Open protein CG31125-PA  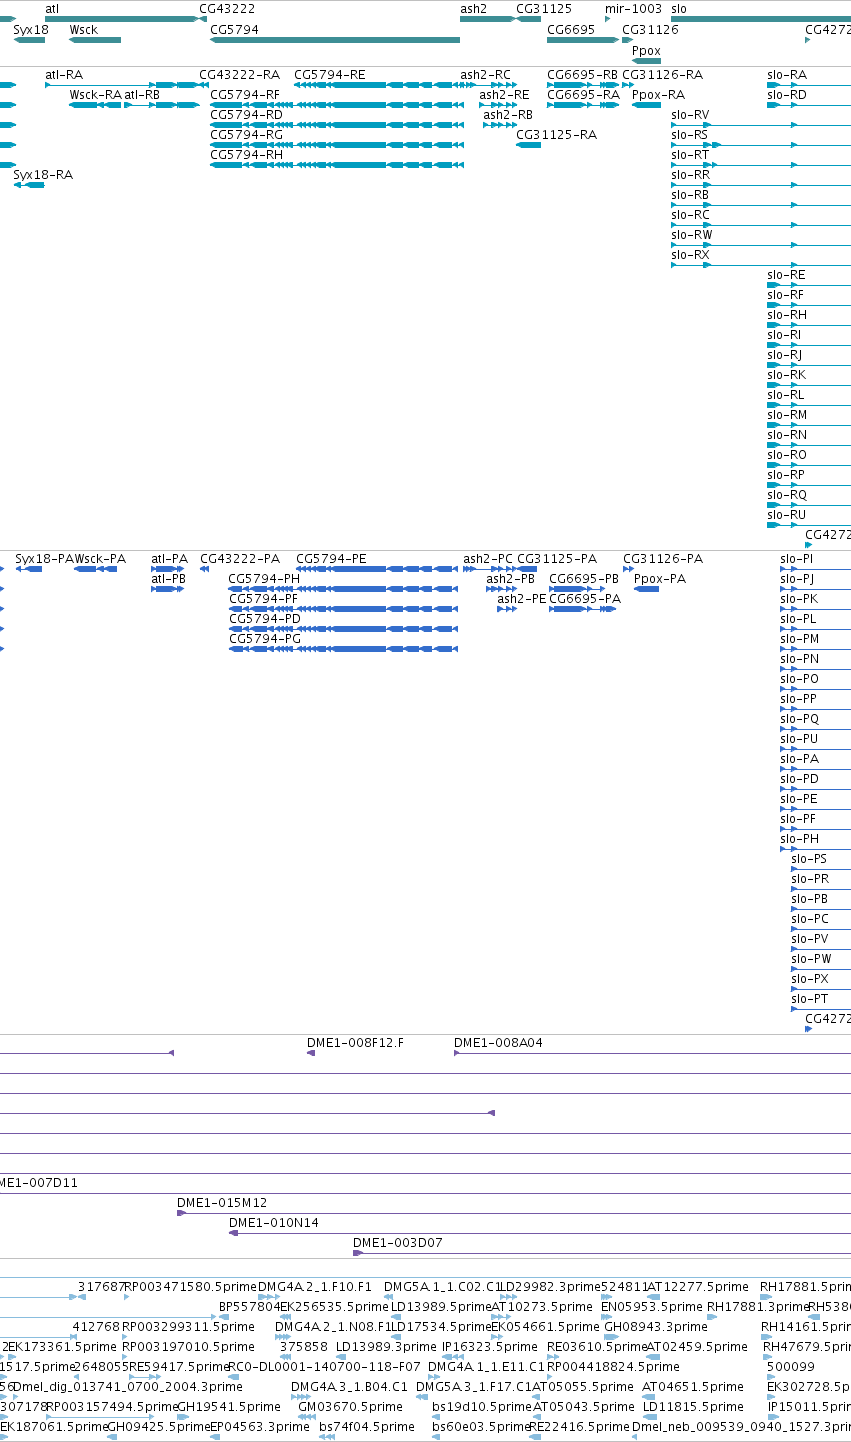tap(557, 559)
